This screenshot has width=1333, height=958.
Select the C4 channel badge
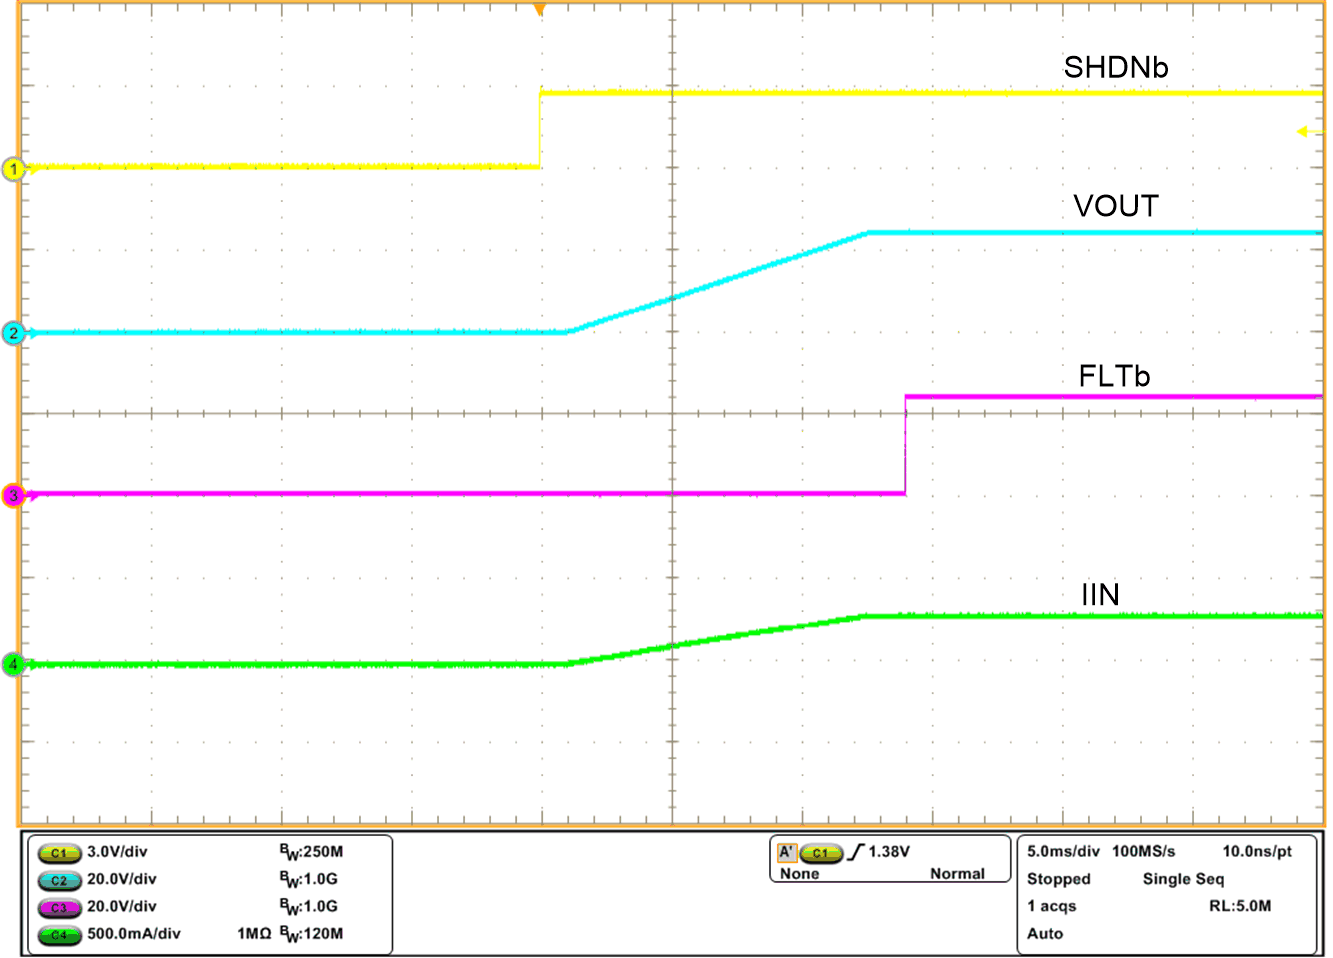[x=59, y=935]
